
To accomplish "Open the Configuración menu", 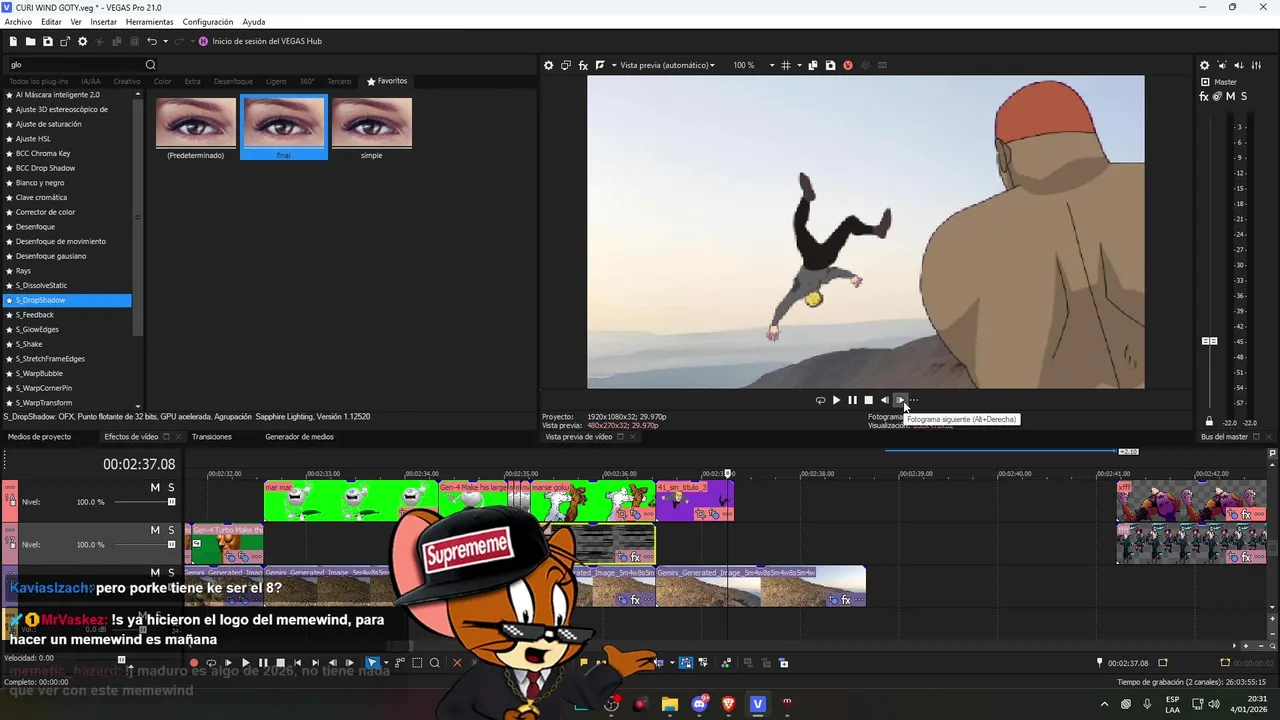I will click(207, 22).
